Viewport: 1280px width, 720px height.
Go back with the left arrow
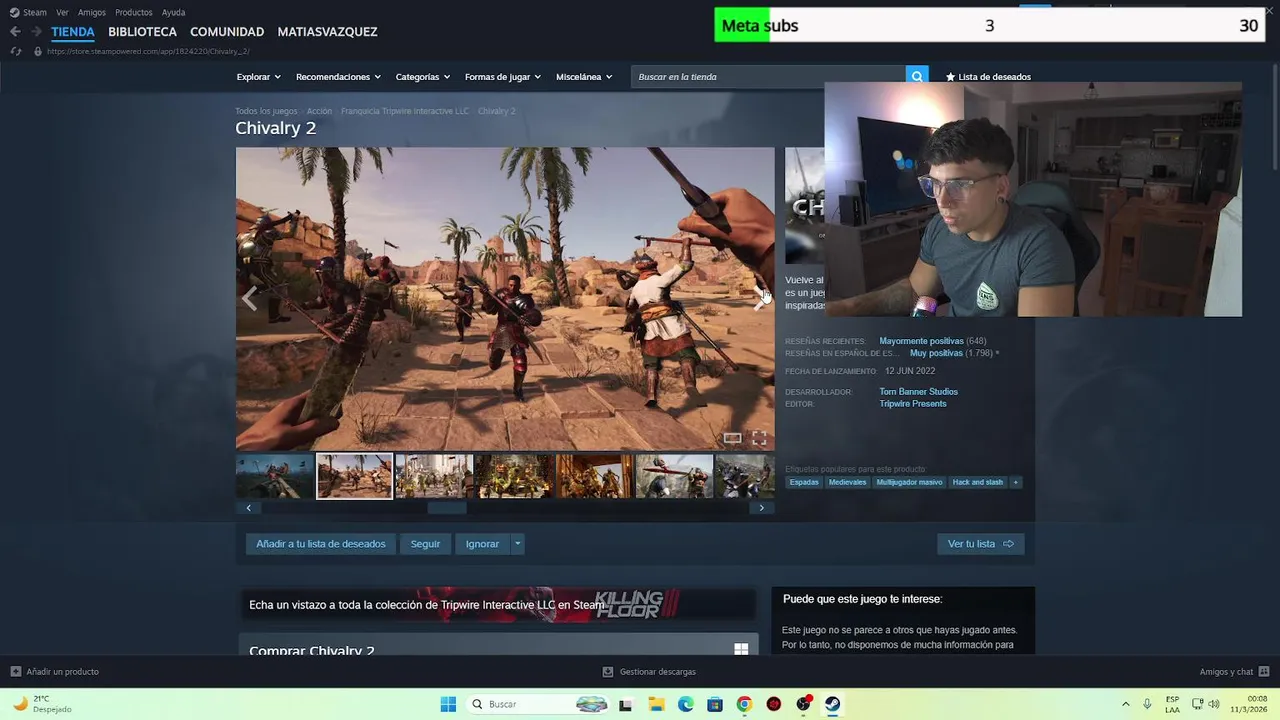[15, 32]
